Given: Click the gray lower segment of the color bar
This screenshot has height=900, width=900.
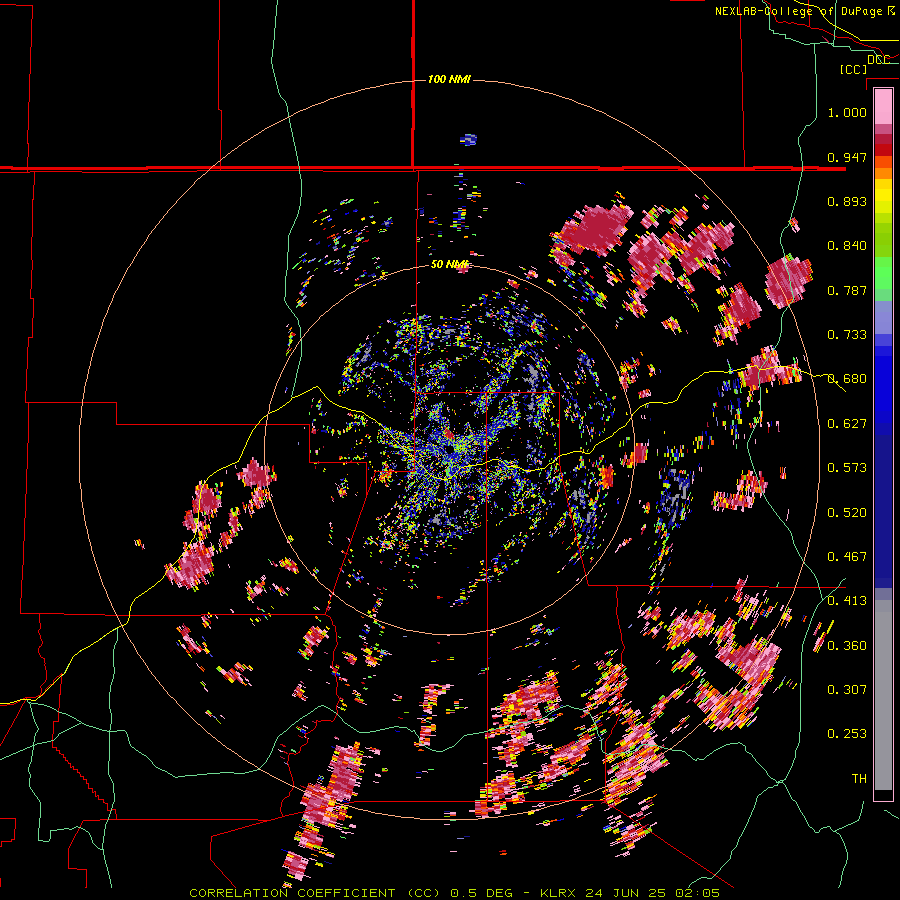Looking at the screenshot, I should pos(883,695).
